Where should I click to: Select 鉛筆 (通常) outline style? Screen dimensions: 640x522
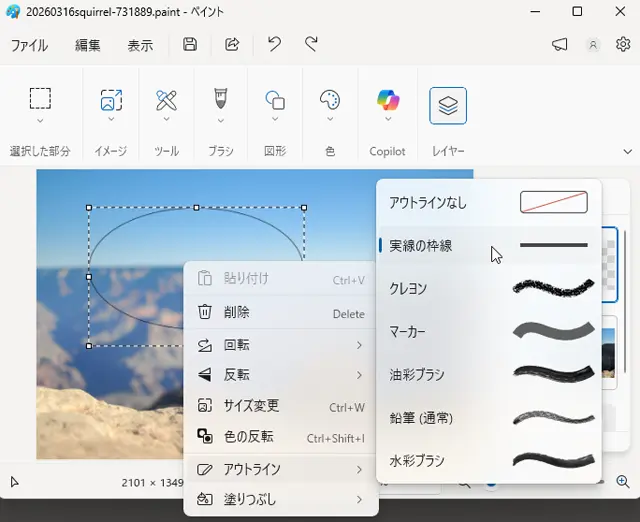(x=489, y=418)
